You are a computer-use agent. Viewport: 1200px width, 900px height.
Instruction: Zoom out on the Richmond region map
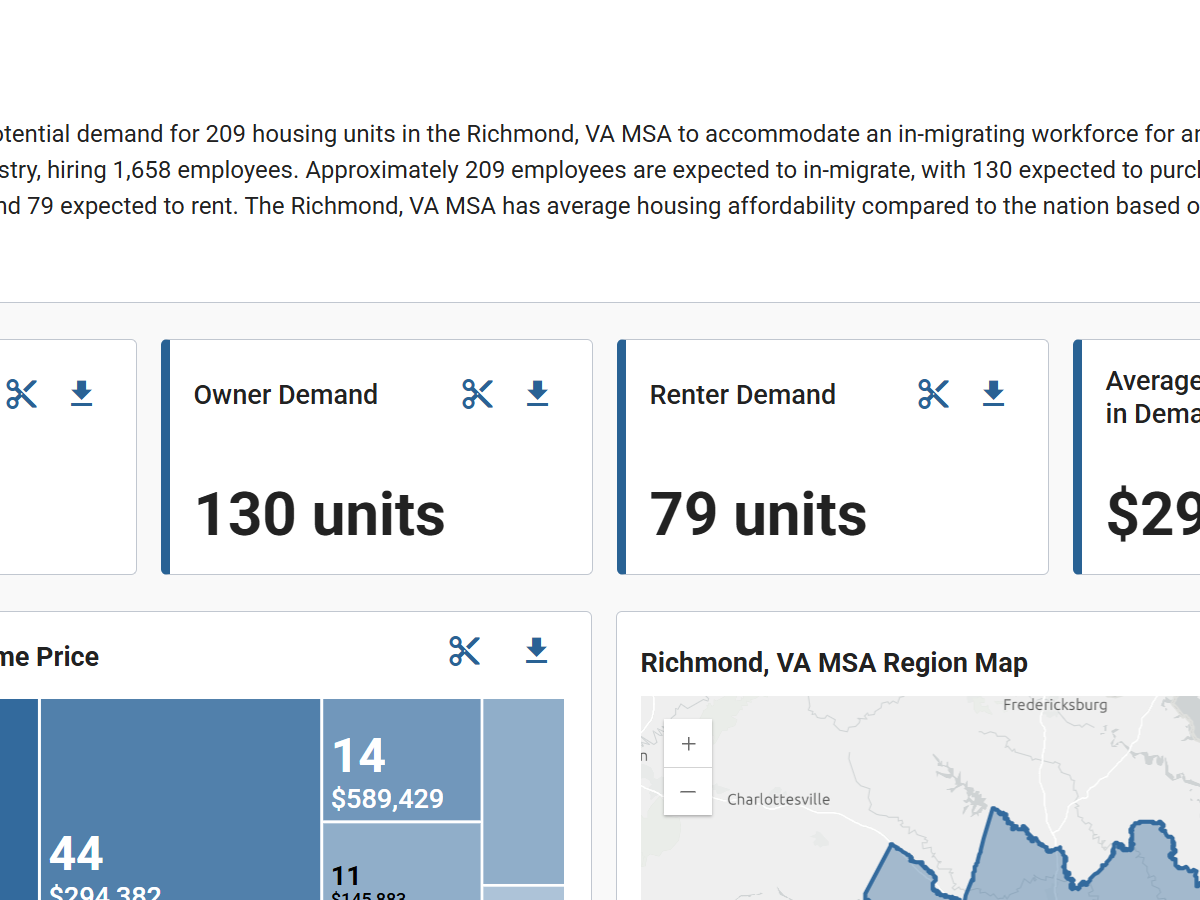(688, 792)
